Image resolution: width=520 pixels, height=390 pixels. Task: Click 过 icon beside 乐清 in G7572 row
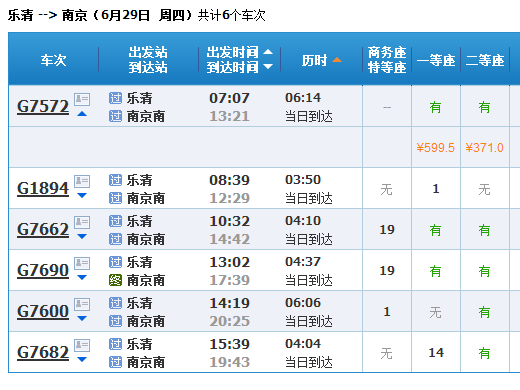click(x=115, y=98)
